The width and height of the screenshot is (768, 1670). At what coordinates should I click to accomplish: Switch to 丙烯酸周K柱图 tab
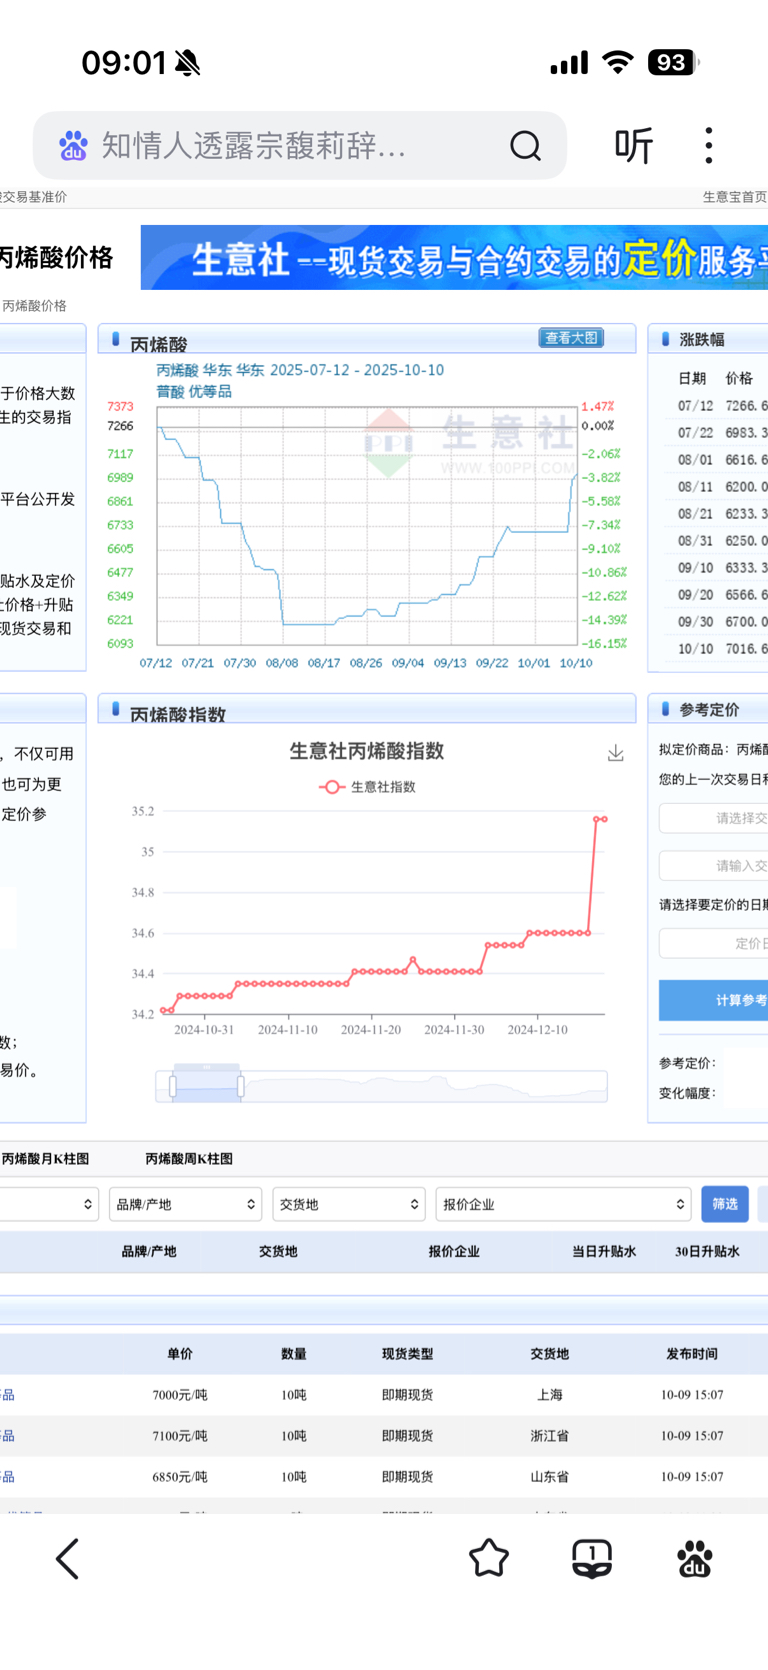[x=189, y=1159]
